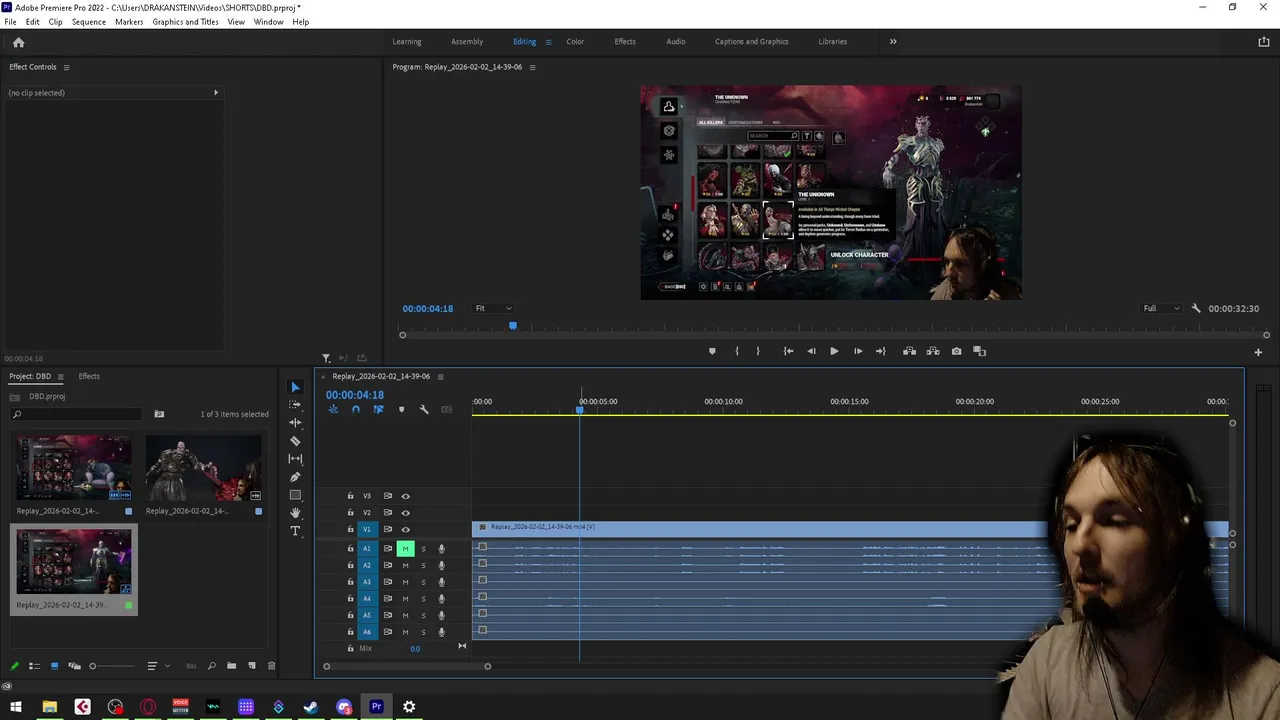Click the Quick Export share icon
This screenshot has height=720, width=1280.
(x=1264, y=42)
